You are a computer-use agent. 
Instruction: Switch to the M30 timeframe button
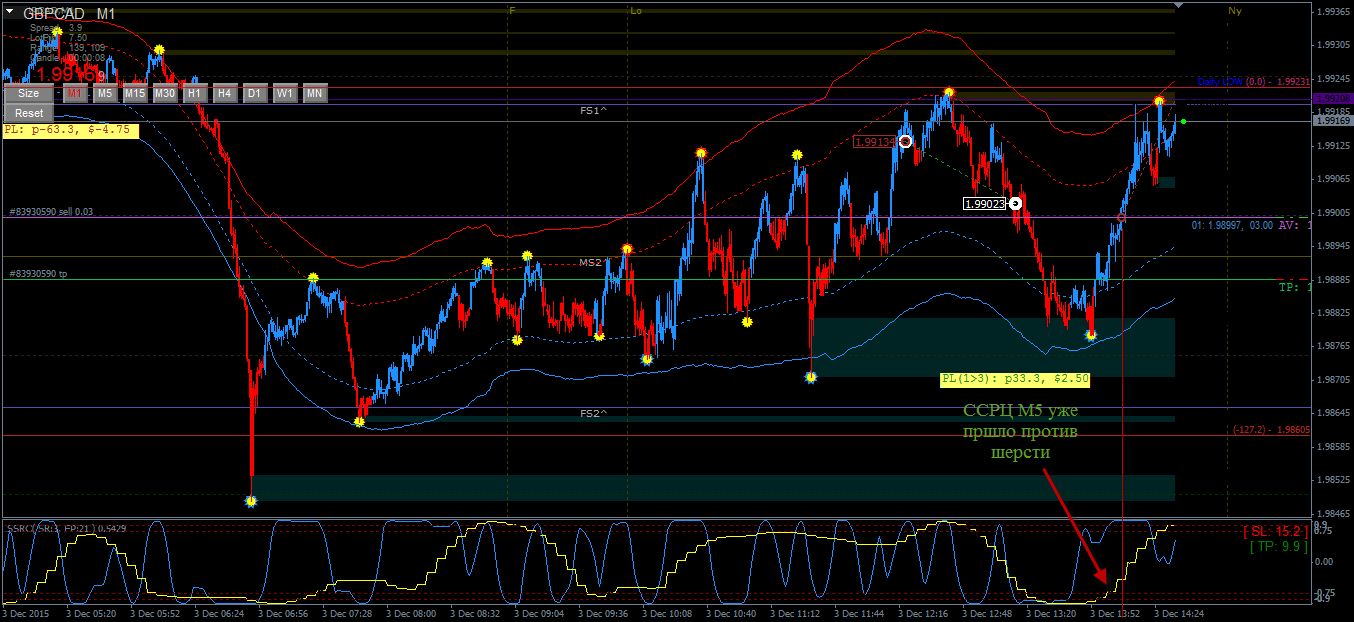(x=165, y=93)
